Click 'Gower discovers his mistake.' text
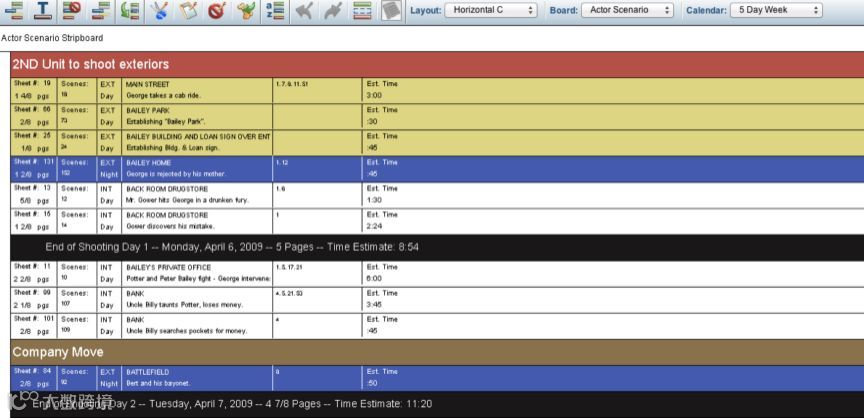The width and height of the screenshot is (864, 418). tap(170, 226)
